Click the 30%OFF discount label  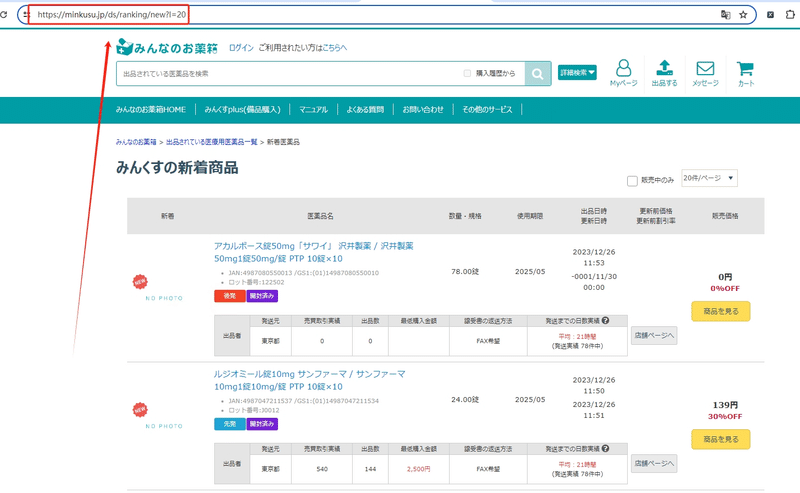(725, 416)
